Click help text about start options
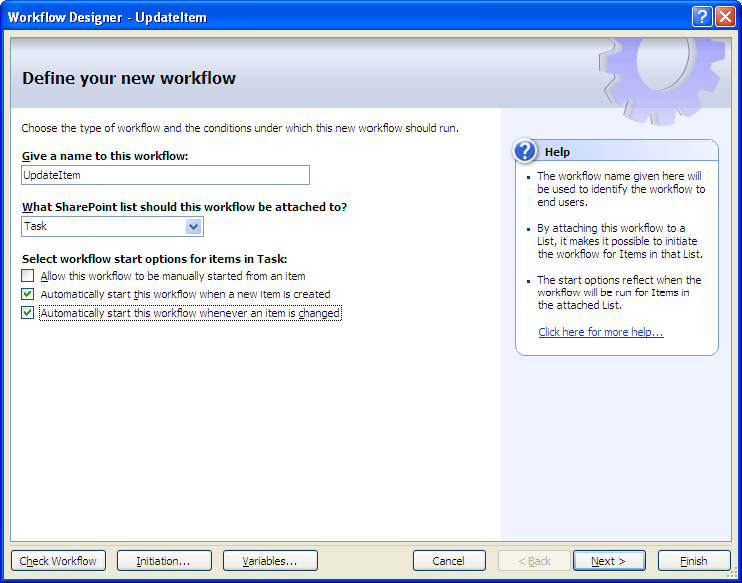742x583 pixels. [619, 293]
